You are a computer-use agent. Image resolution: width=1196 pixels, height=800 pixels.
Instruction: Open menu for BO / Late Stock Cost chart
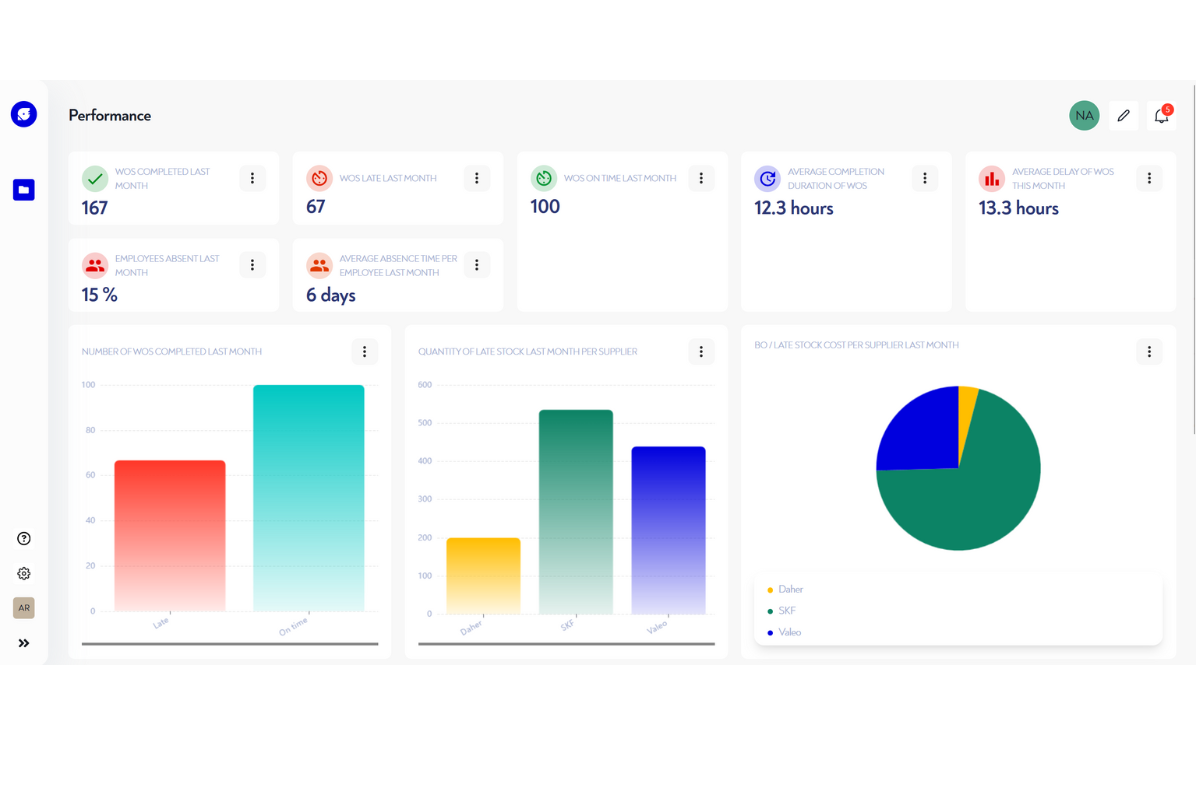click(x=1149, y=351)
